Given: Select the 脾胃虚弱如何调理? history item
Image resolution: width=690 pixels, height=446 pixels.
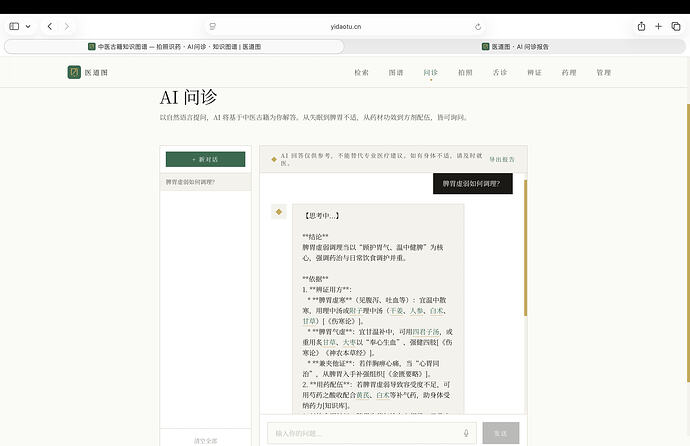Looking at the screenshot, I should 206,182.
